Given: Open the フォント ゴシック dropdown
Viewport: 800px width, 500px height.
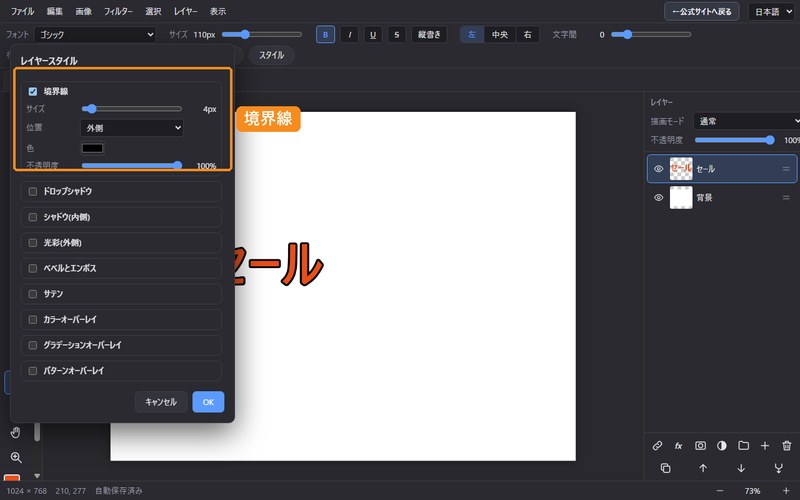Looking at the screenshot, I should [95, 35].
